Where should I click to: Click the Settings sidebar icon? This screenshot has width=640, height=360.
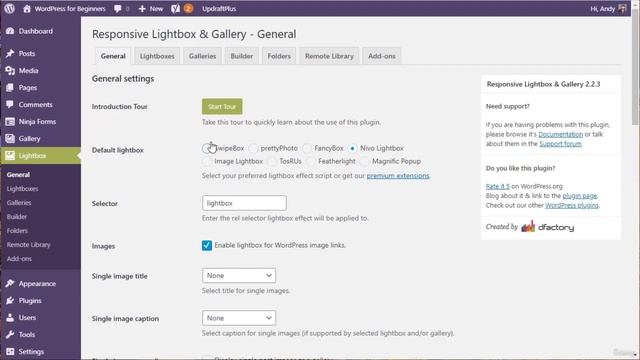(x=10, y=351)
